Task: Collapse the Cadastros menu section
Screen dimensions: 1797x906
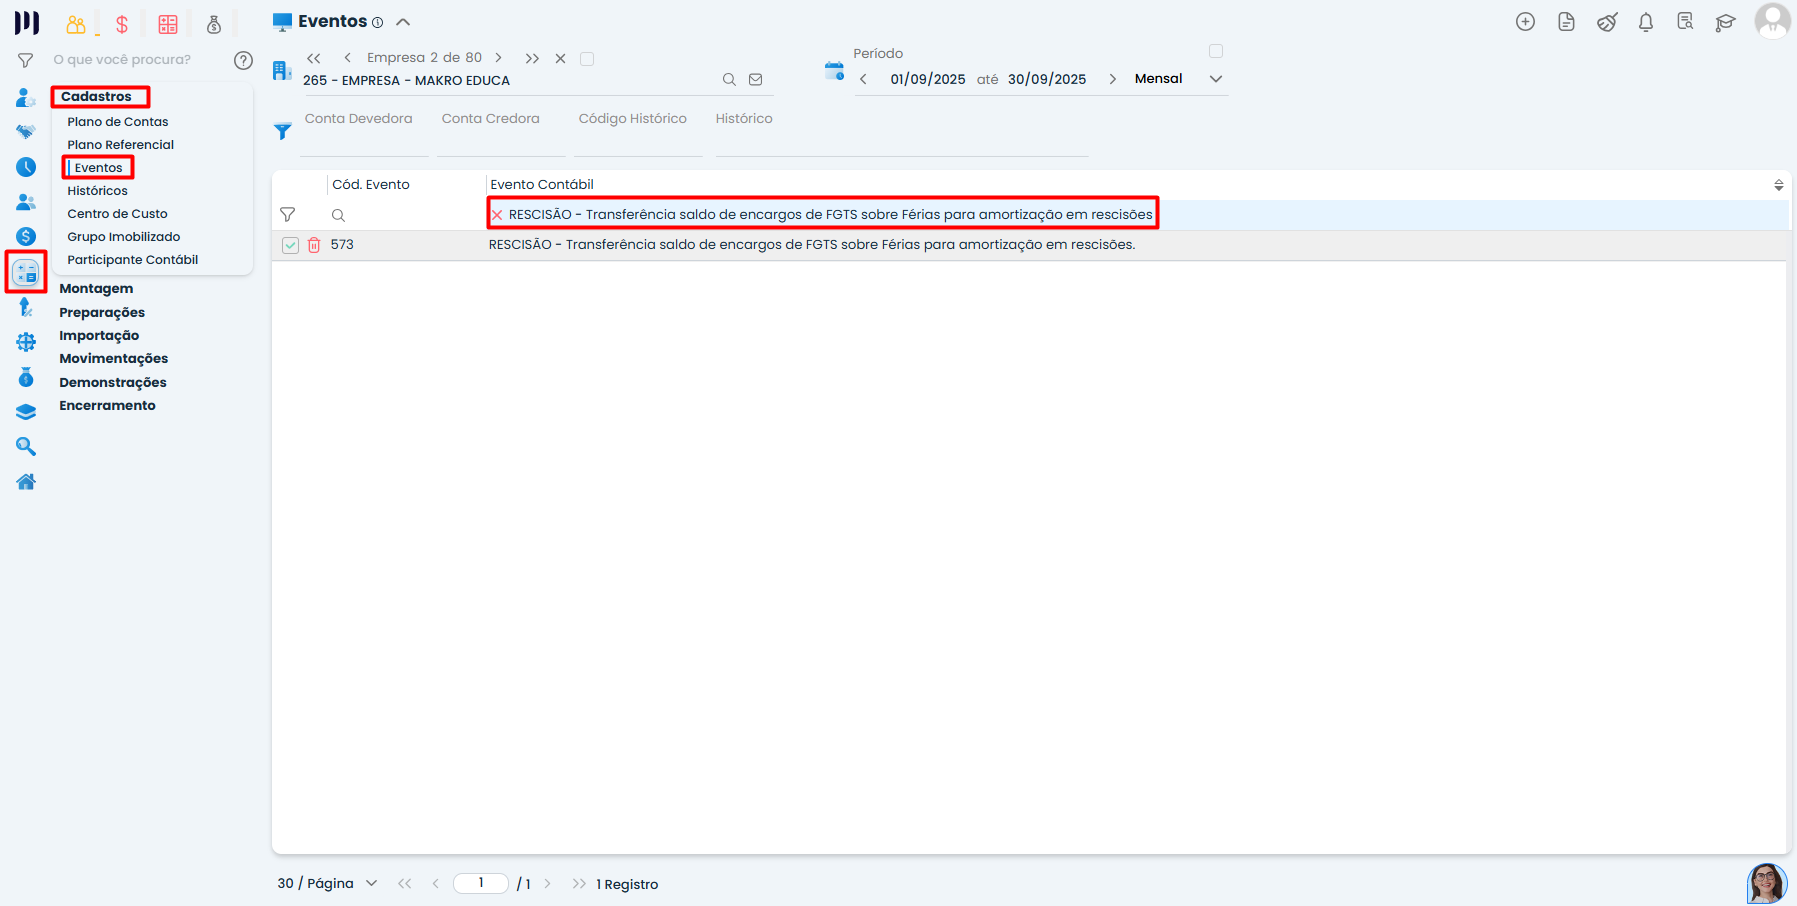Action: coord(96,97)
